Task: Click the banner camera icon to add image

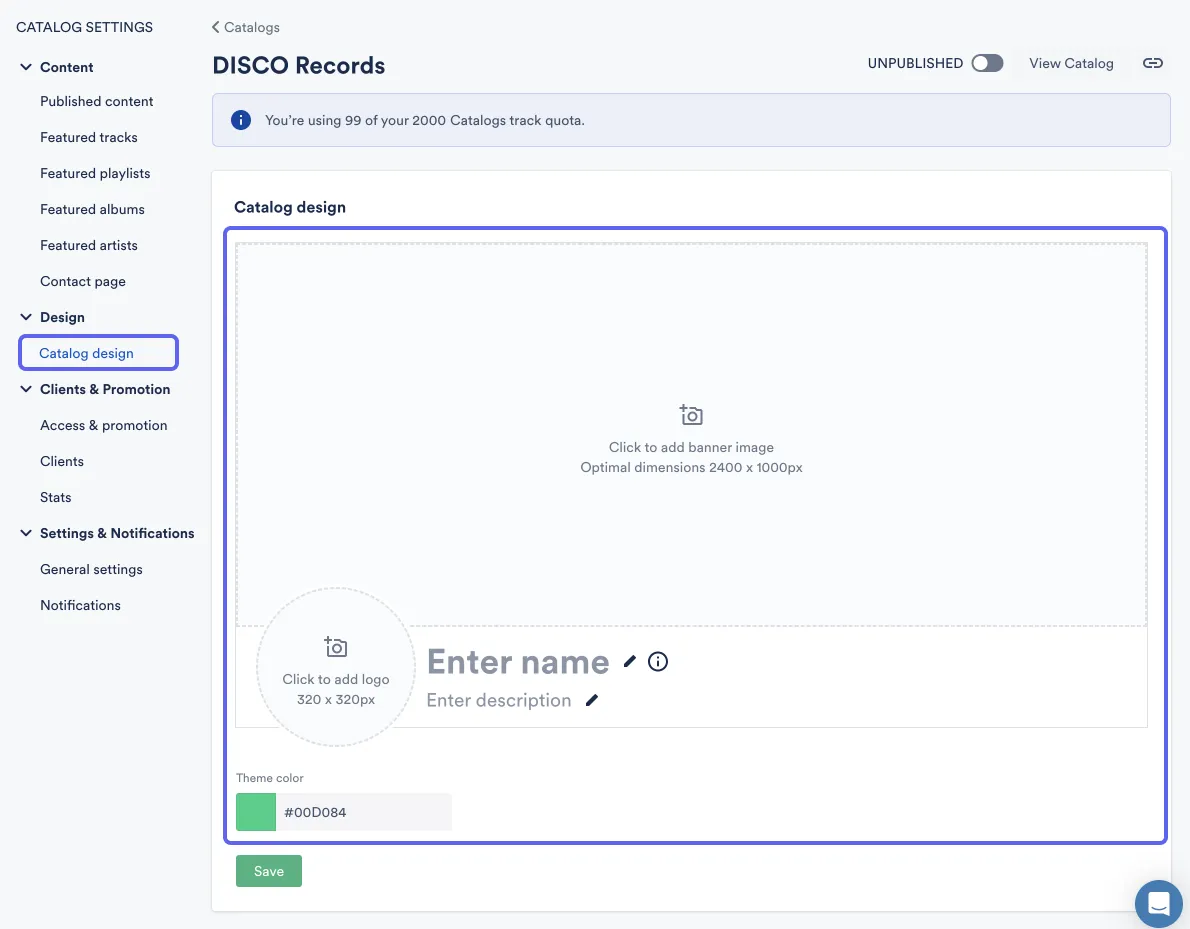Action: 690,414
